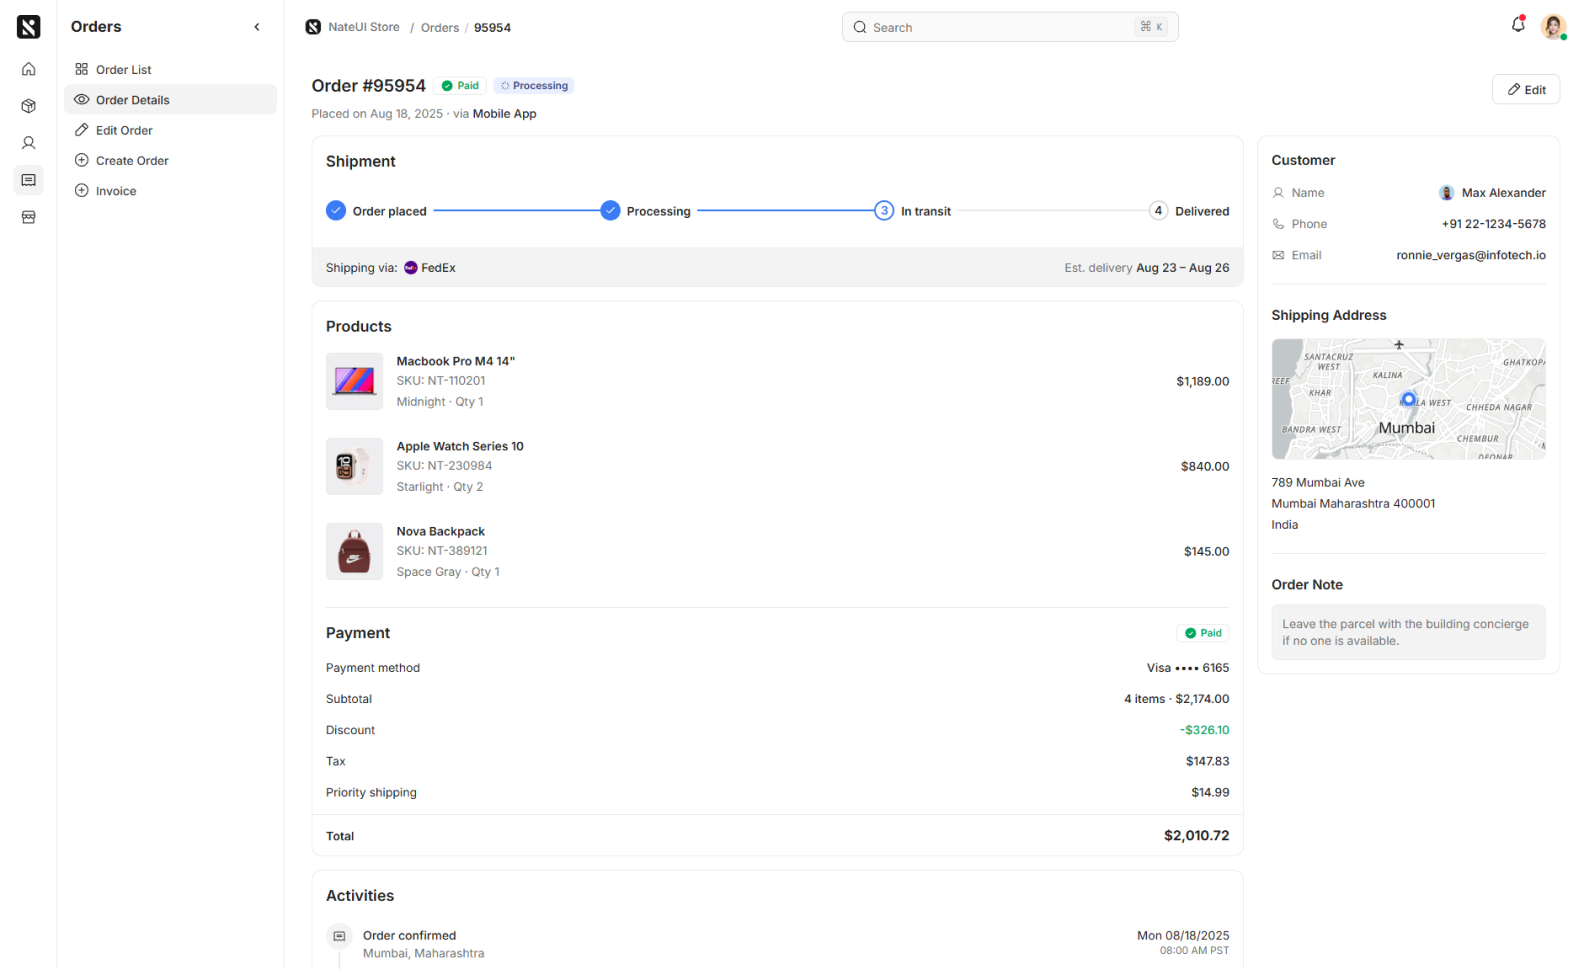Viewport: 1584px width, 969px height.
Task: Open the home icon in the left rail
Action: click(28, 69)
